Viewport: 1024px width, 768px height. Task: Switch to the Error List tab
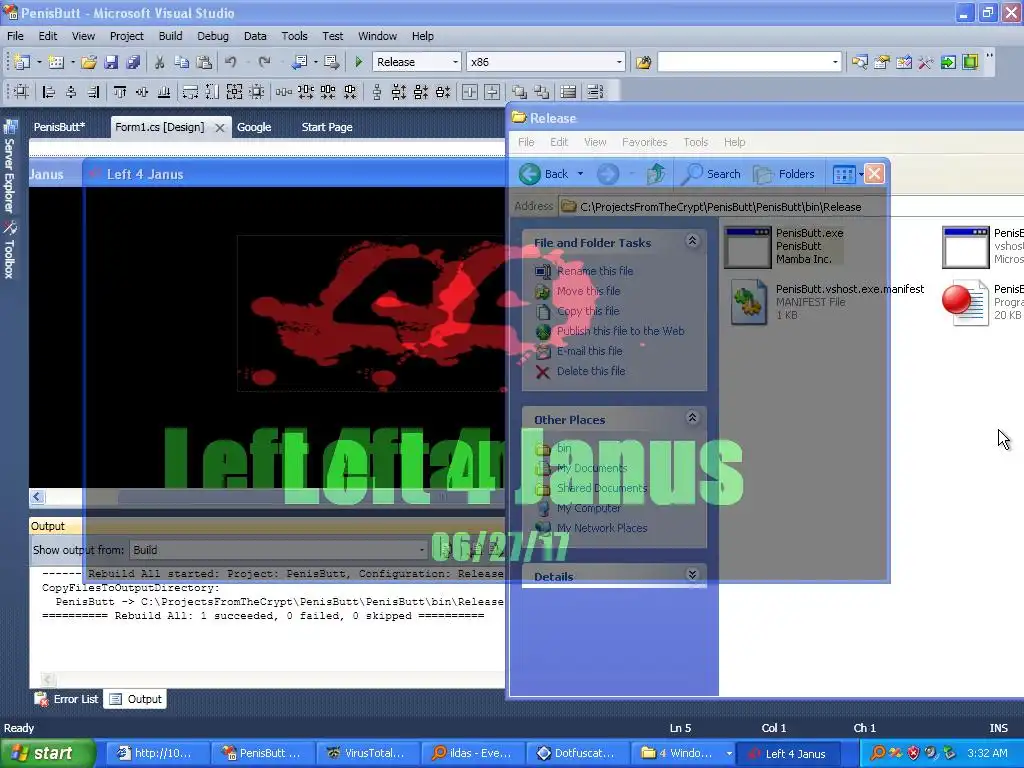66,699
